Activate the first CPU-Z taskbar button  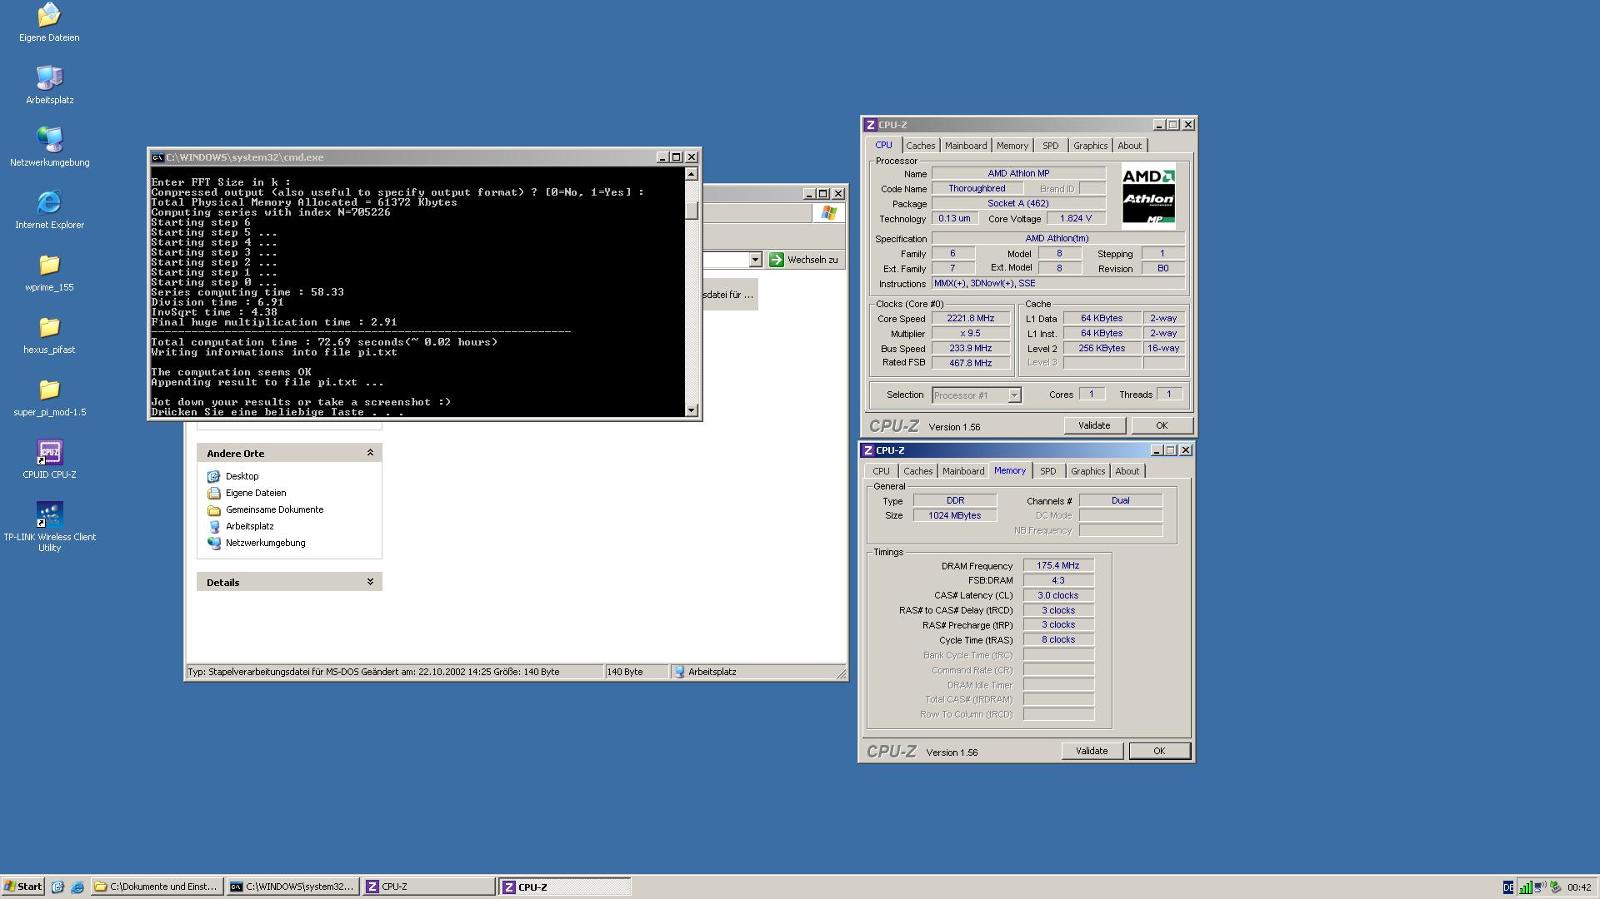(428, 887)
